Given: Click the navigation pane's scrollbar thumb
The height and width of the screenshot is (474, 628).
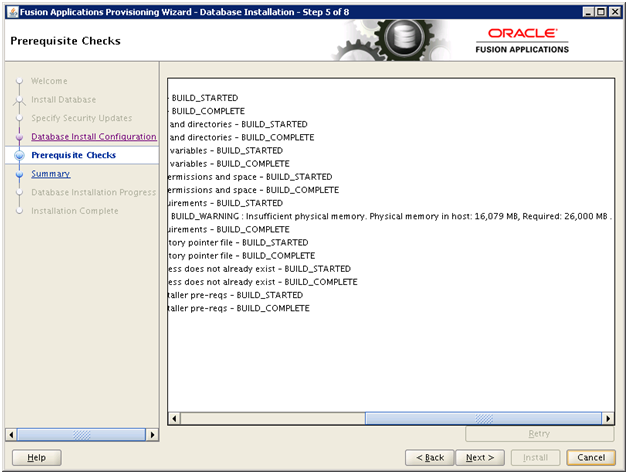Looking at the screenshot, I should (81, 435).
